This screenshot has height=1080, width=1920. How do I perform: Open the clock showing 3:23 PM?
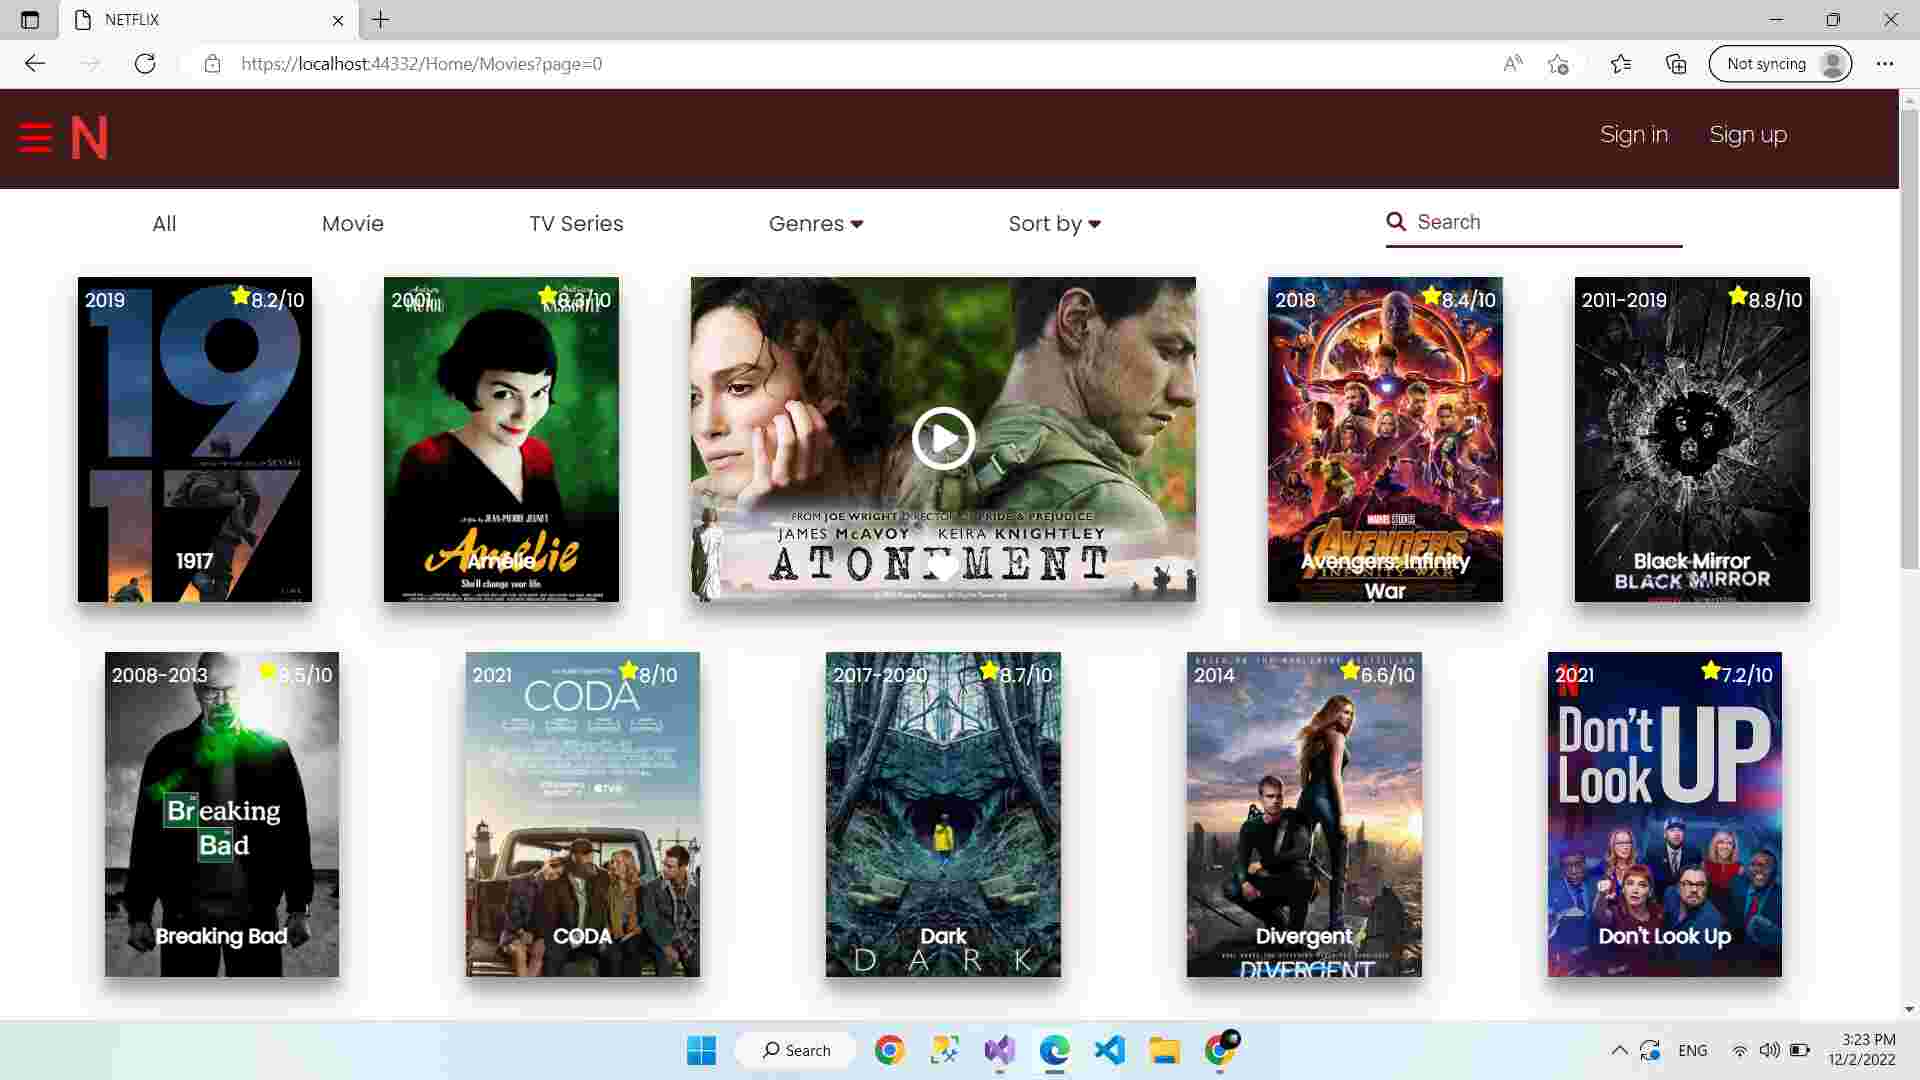(x=1862, y=1050)
